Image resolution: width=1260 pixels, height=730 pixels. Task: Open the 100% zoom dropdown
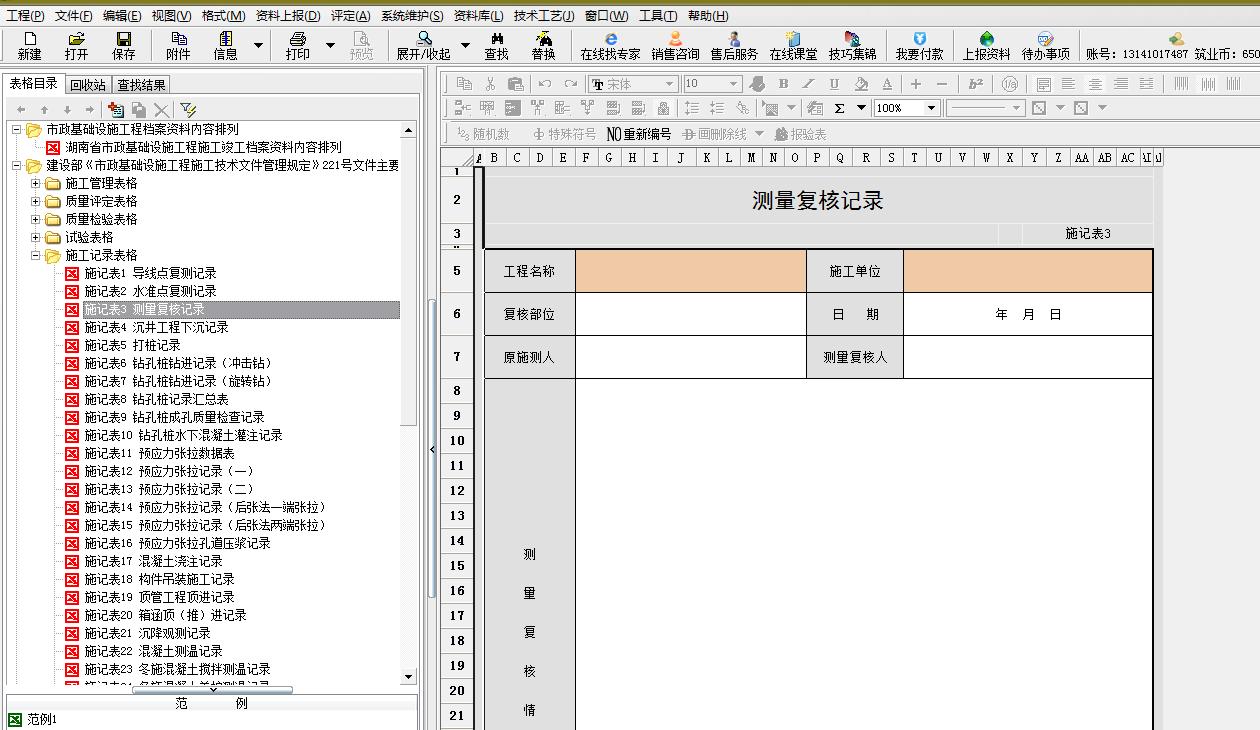[x=931, y=108]
